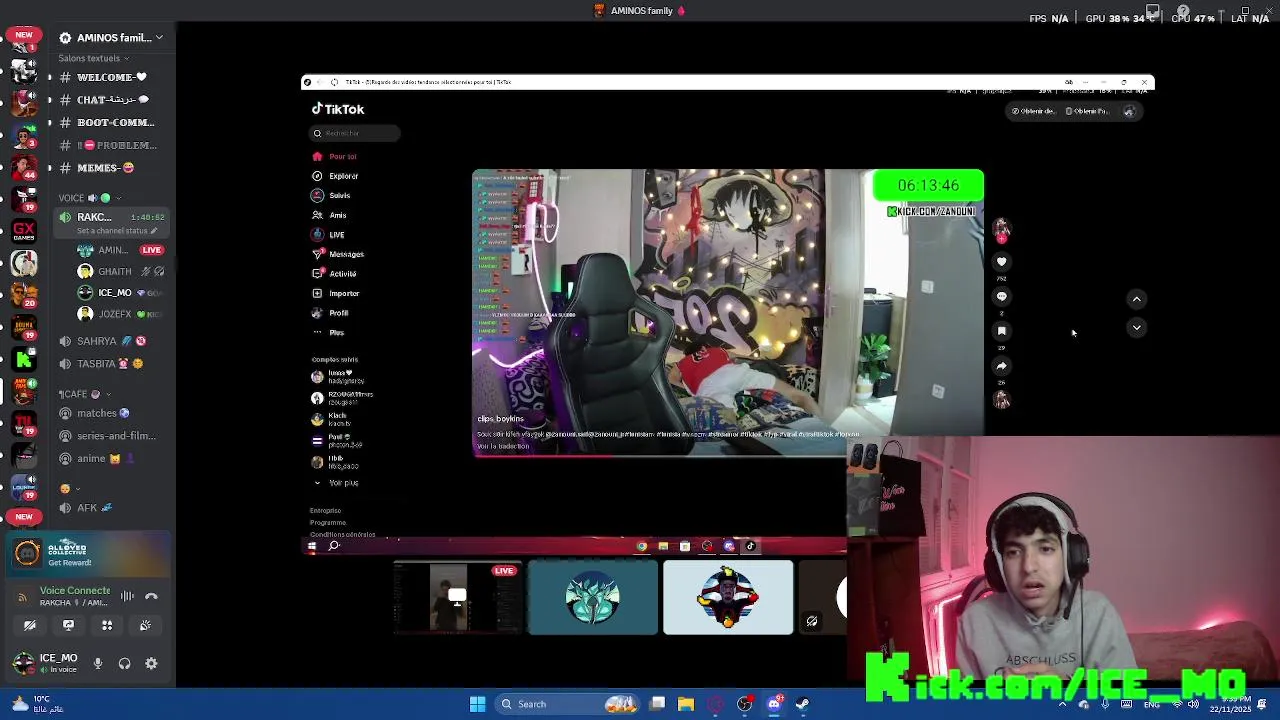The width and height of the screenshot is (1280, 720).
Task: Collapse the VOICE category
Action: pyautogui.click(x=88, y=198)
